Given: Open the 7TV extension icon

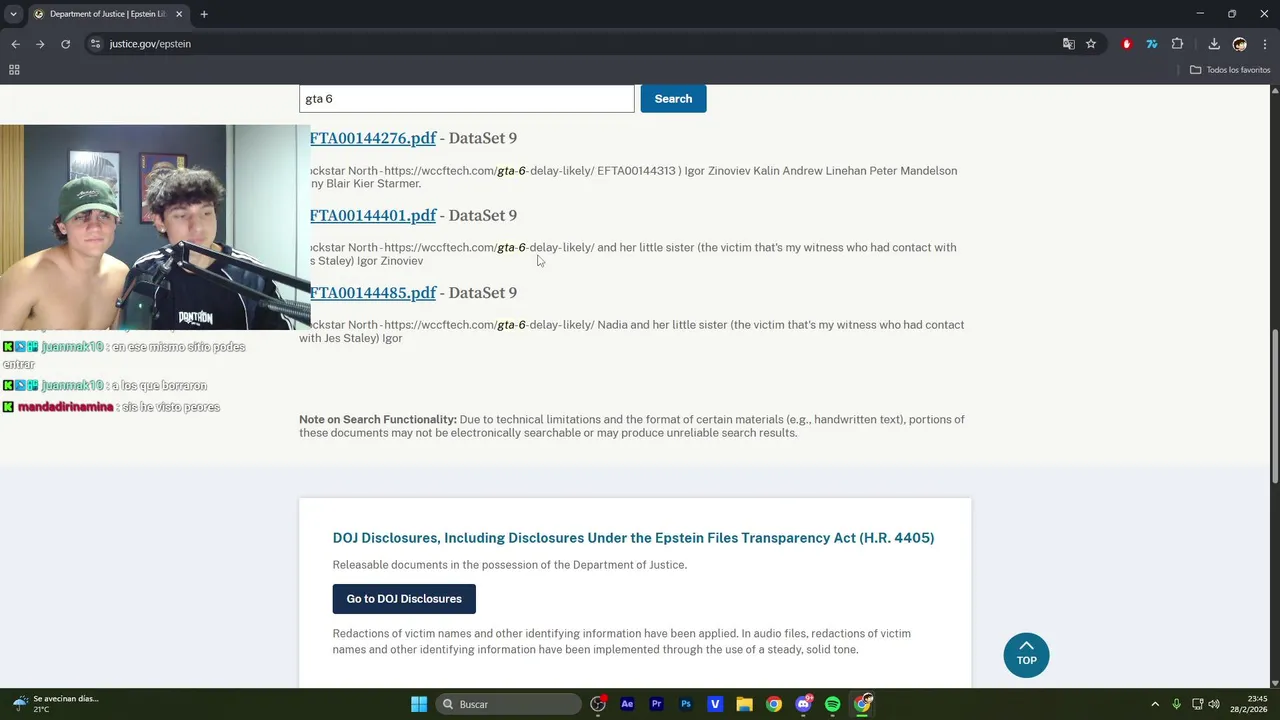Looking at the screenshot, I should pos(1152,44).
